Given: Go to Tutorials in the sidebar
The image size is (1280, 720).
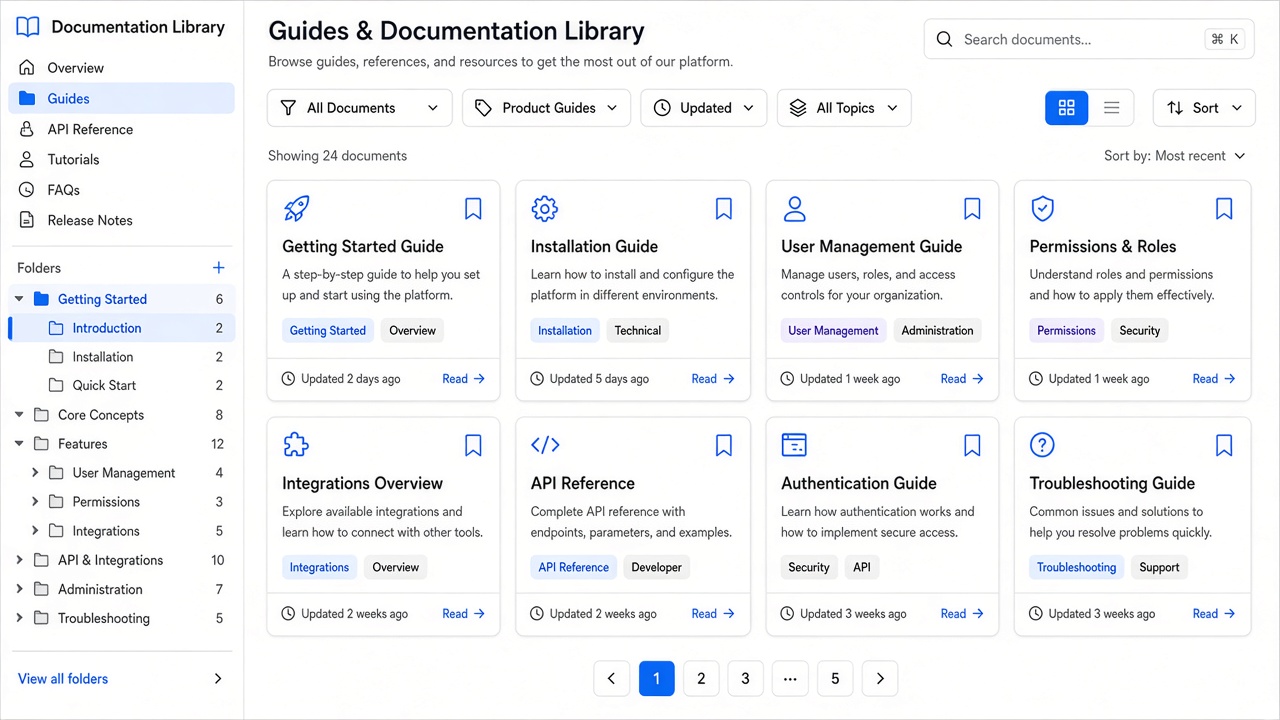Looking at the screenshot, I should click(121, 159).
